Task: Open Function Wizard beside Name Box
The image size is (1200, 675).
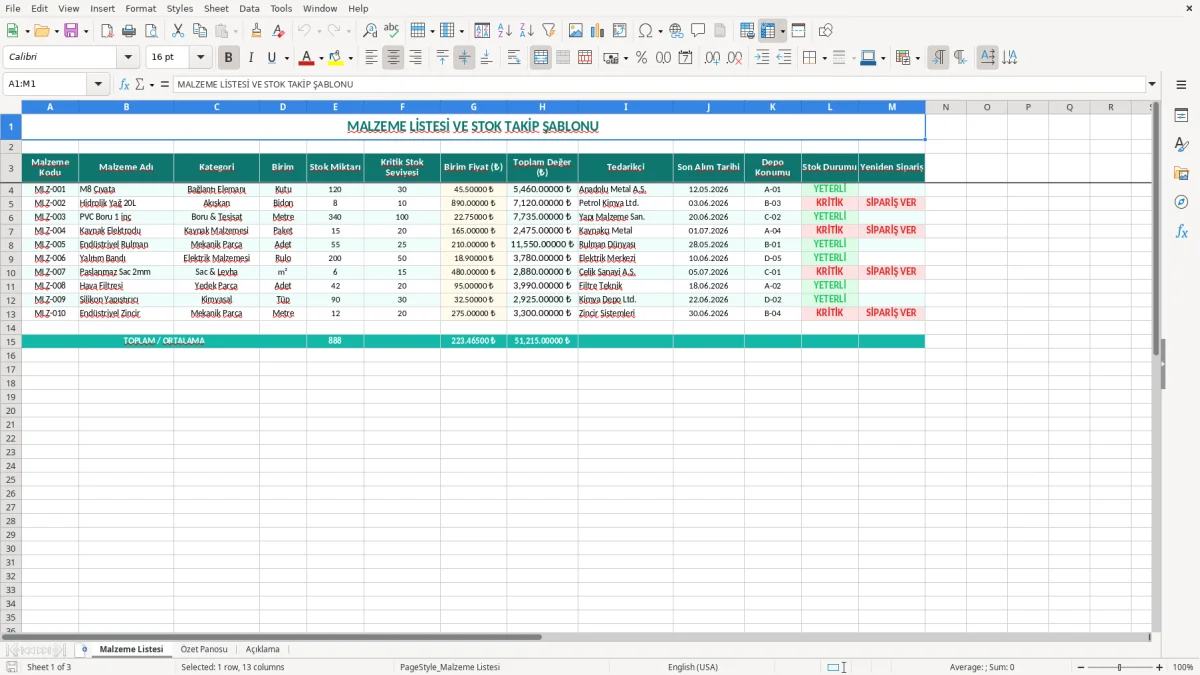Action: pos(125,85)
